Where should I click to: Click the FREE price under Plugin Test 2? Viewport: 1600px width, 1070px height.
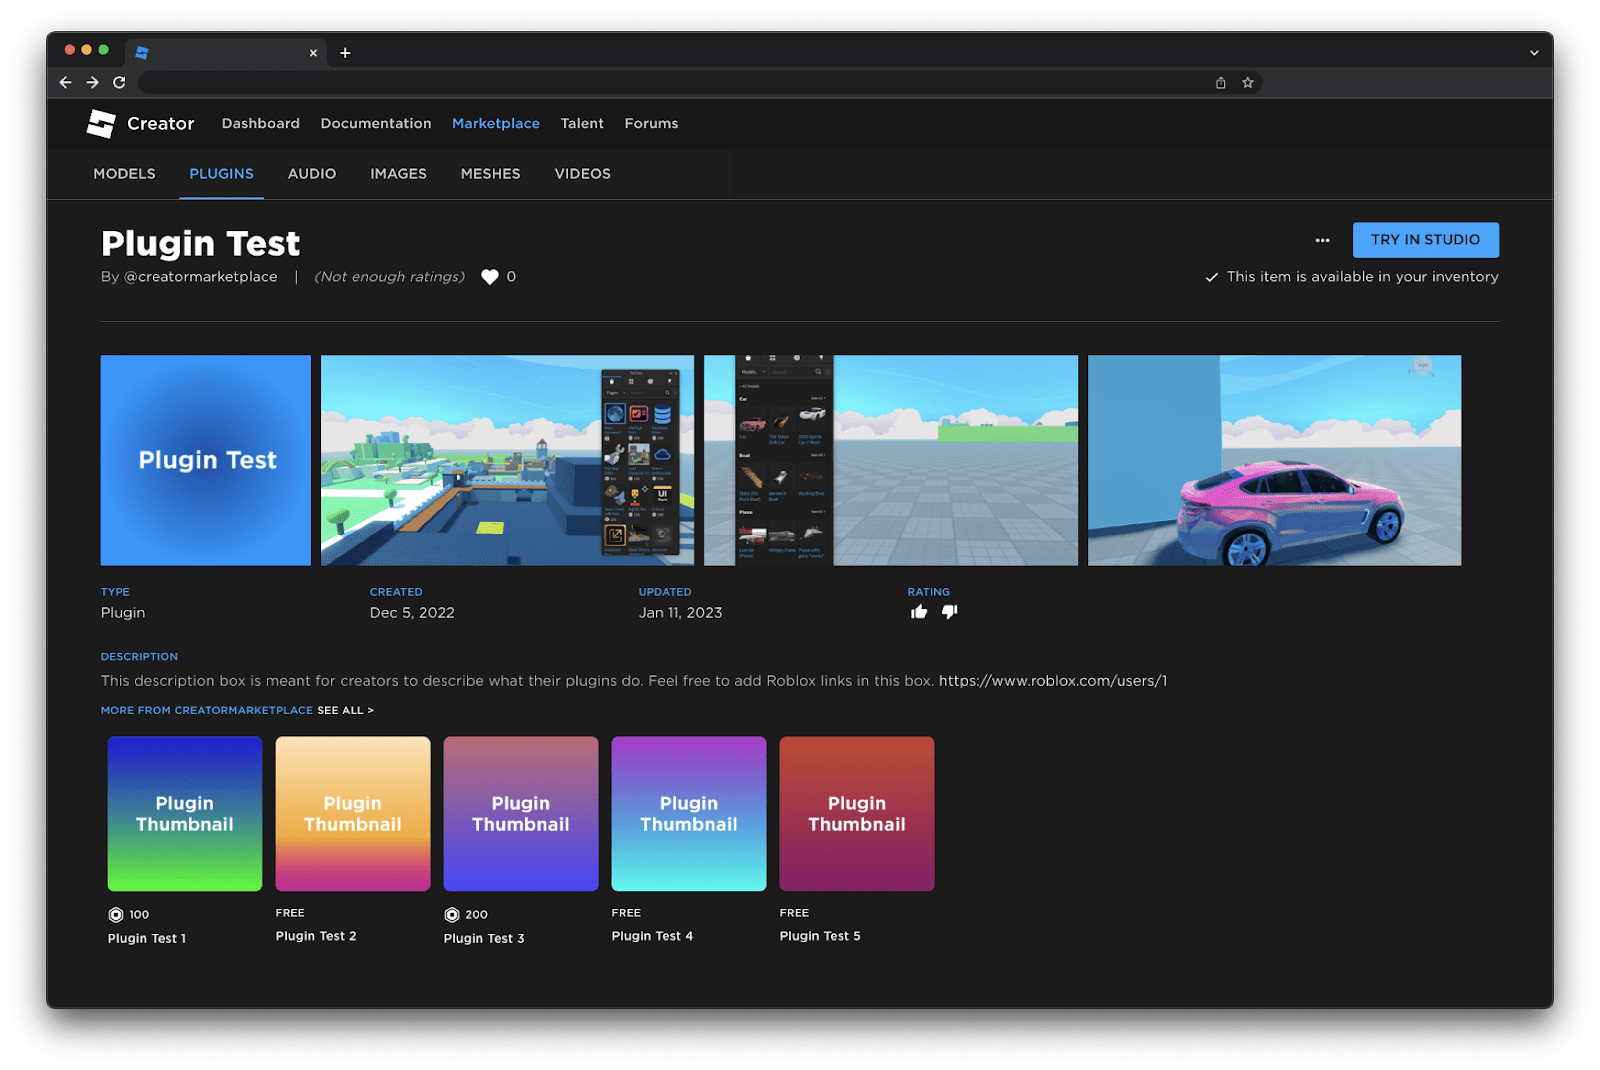click(x=290, y=913)
